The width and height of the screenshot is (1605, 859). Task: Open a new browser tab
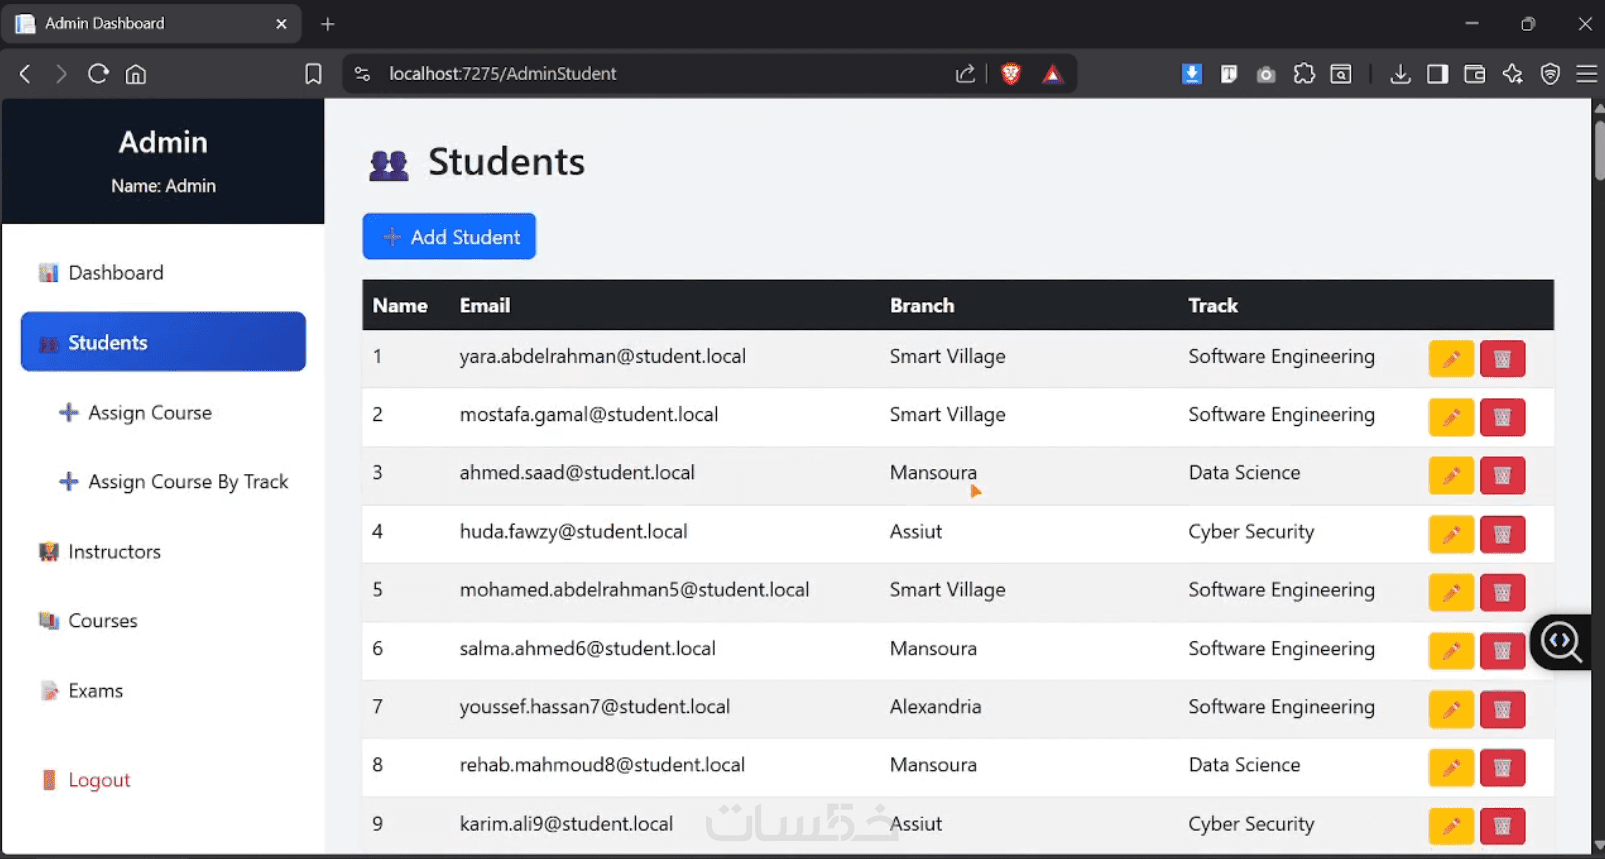pyautogui.click(x=328, y=24)
